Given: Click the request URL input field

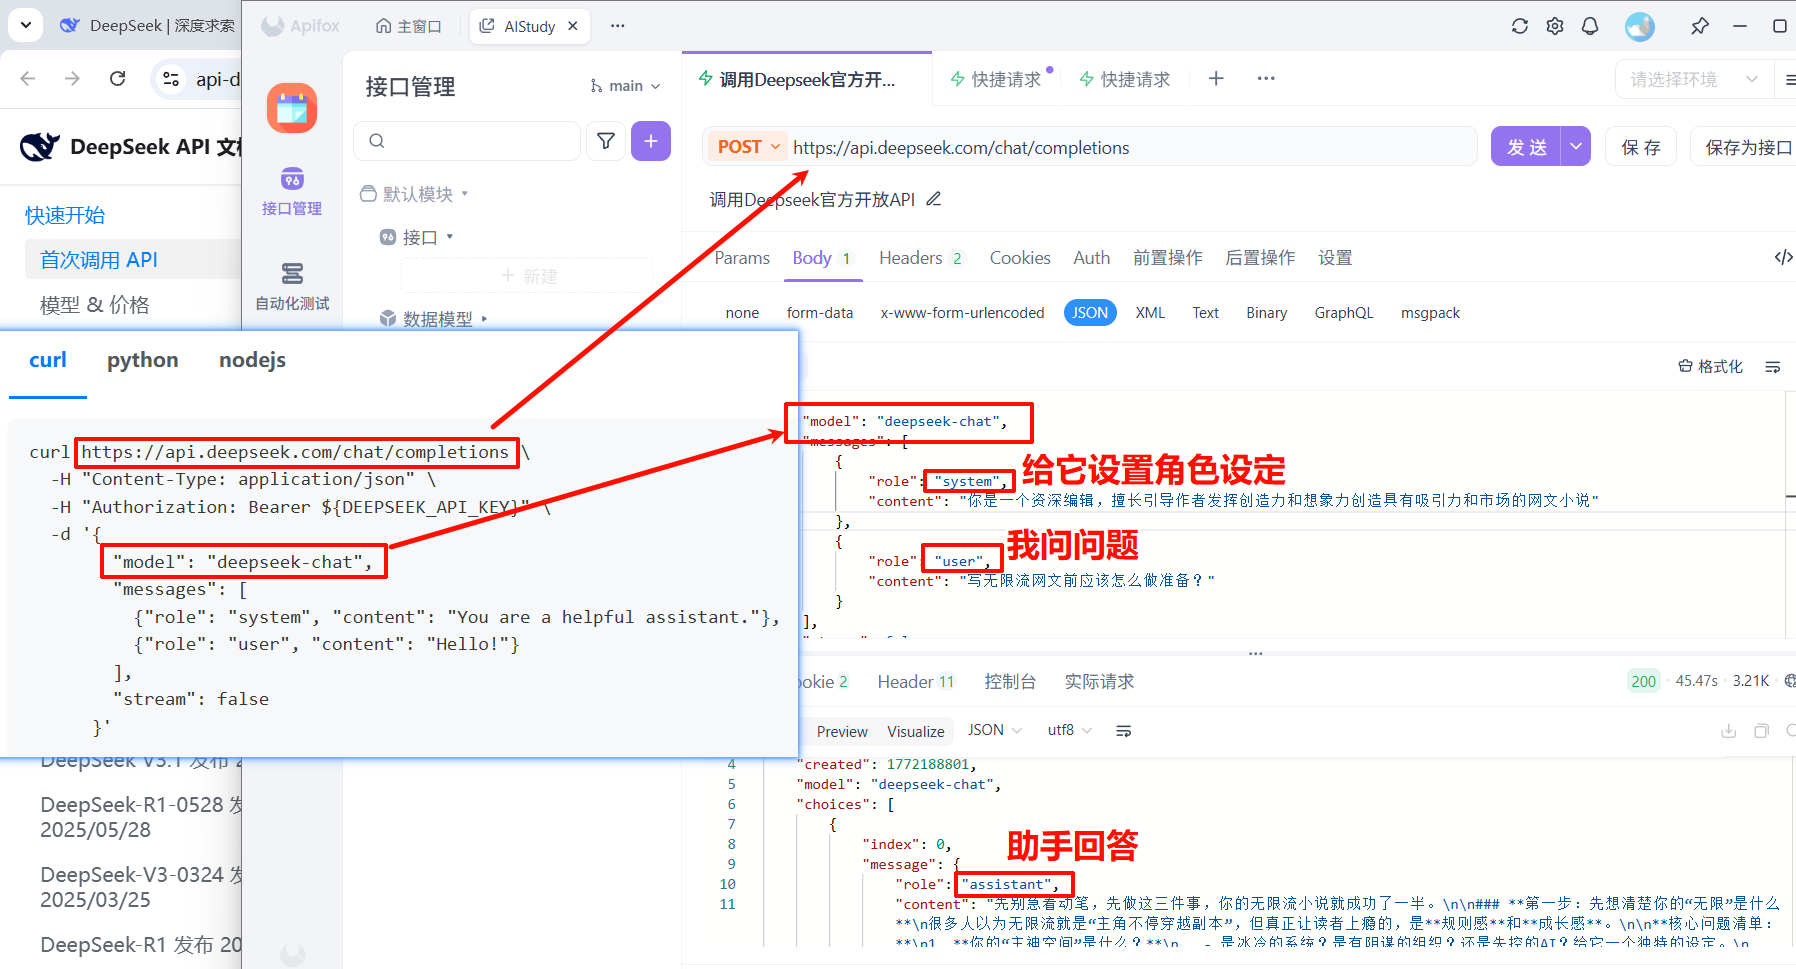Looking at the screenshot, I should point(1132,147).
